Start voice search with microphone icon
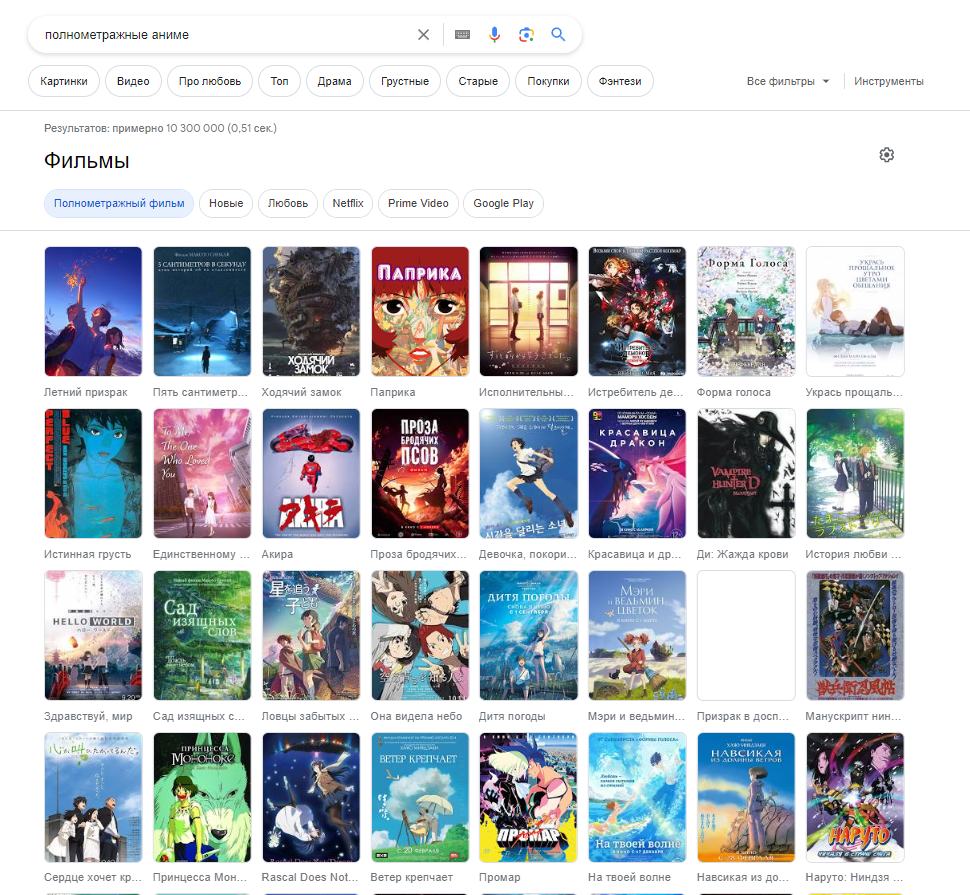The image size is (970, 895). (x=494, y=35)
